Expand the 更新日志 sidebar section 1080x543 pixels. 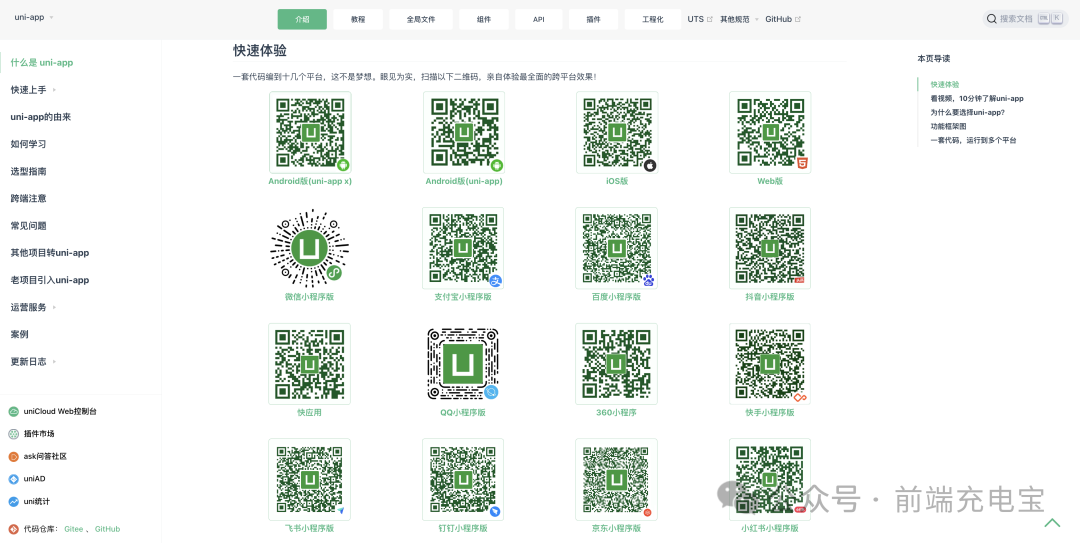[33, 362]
